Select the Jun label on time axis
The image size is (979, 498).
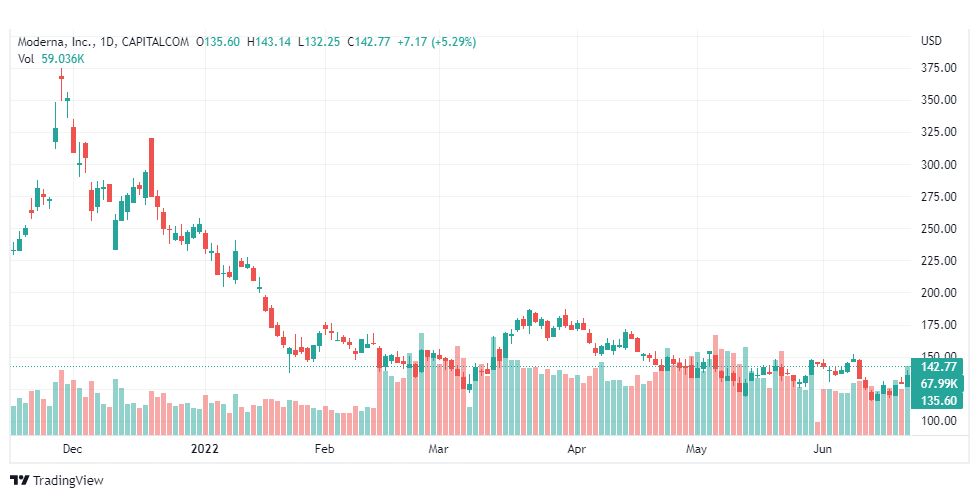823,449
